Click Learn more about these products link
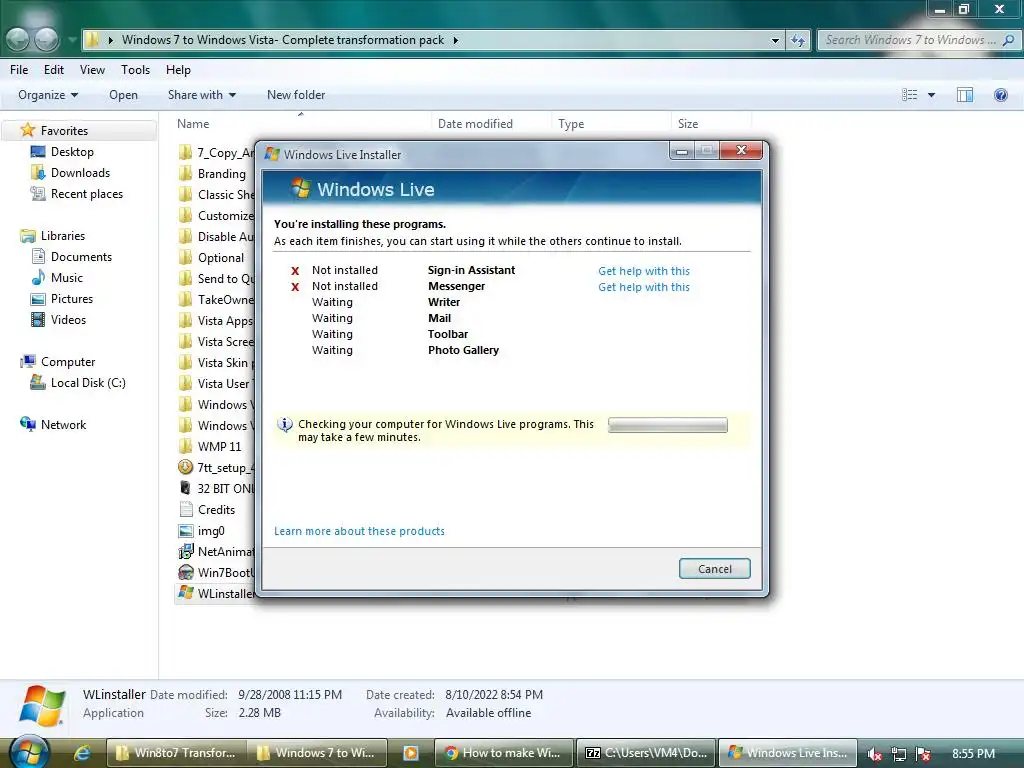The width and height of the screenshot is (1024, 768). pos(359,531)
